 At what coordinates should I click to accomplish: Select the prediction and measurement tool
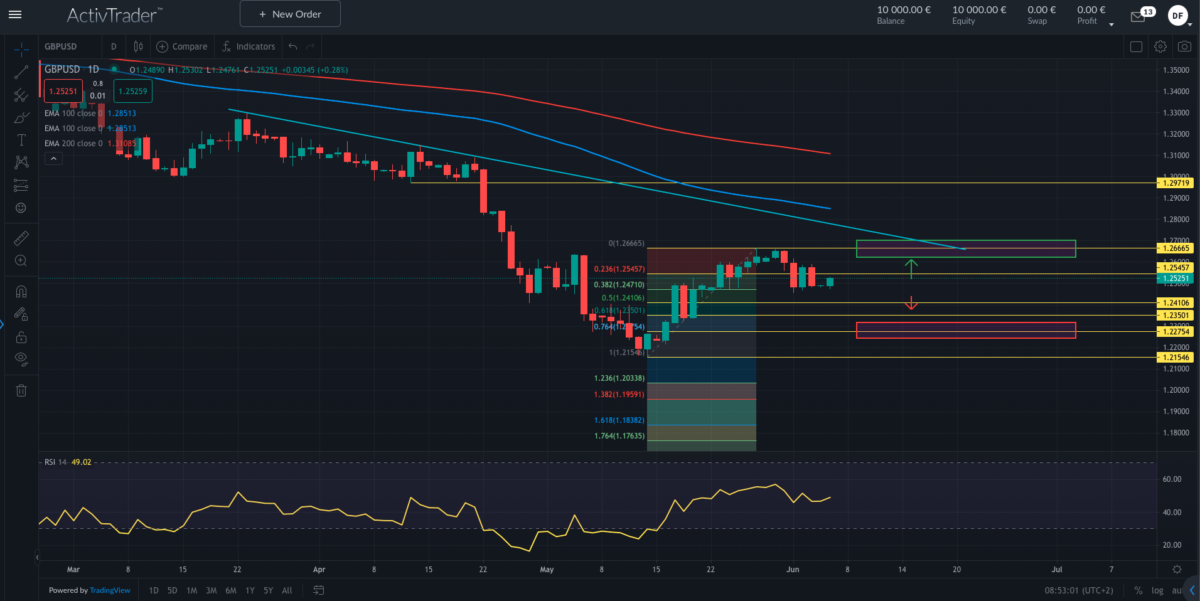20,185
